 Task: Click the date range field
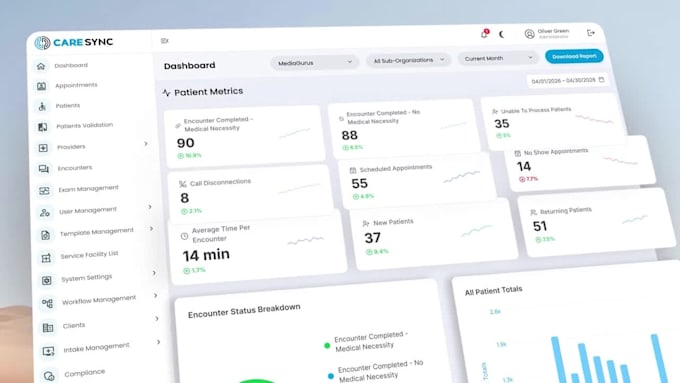[x=568, y=80]
